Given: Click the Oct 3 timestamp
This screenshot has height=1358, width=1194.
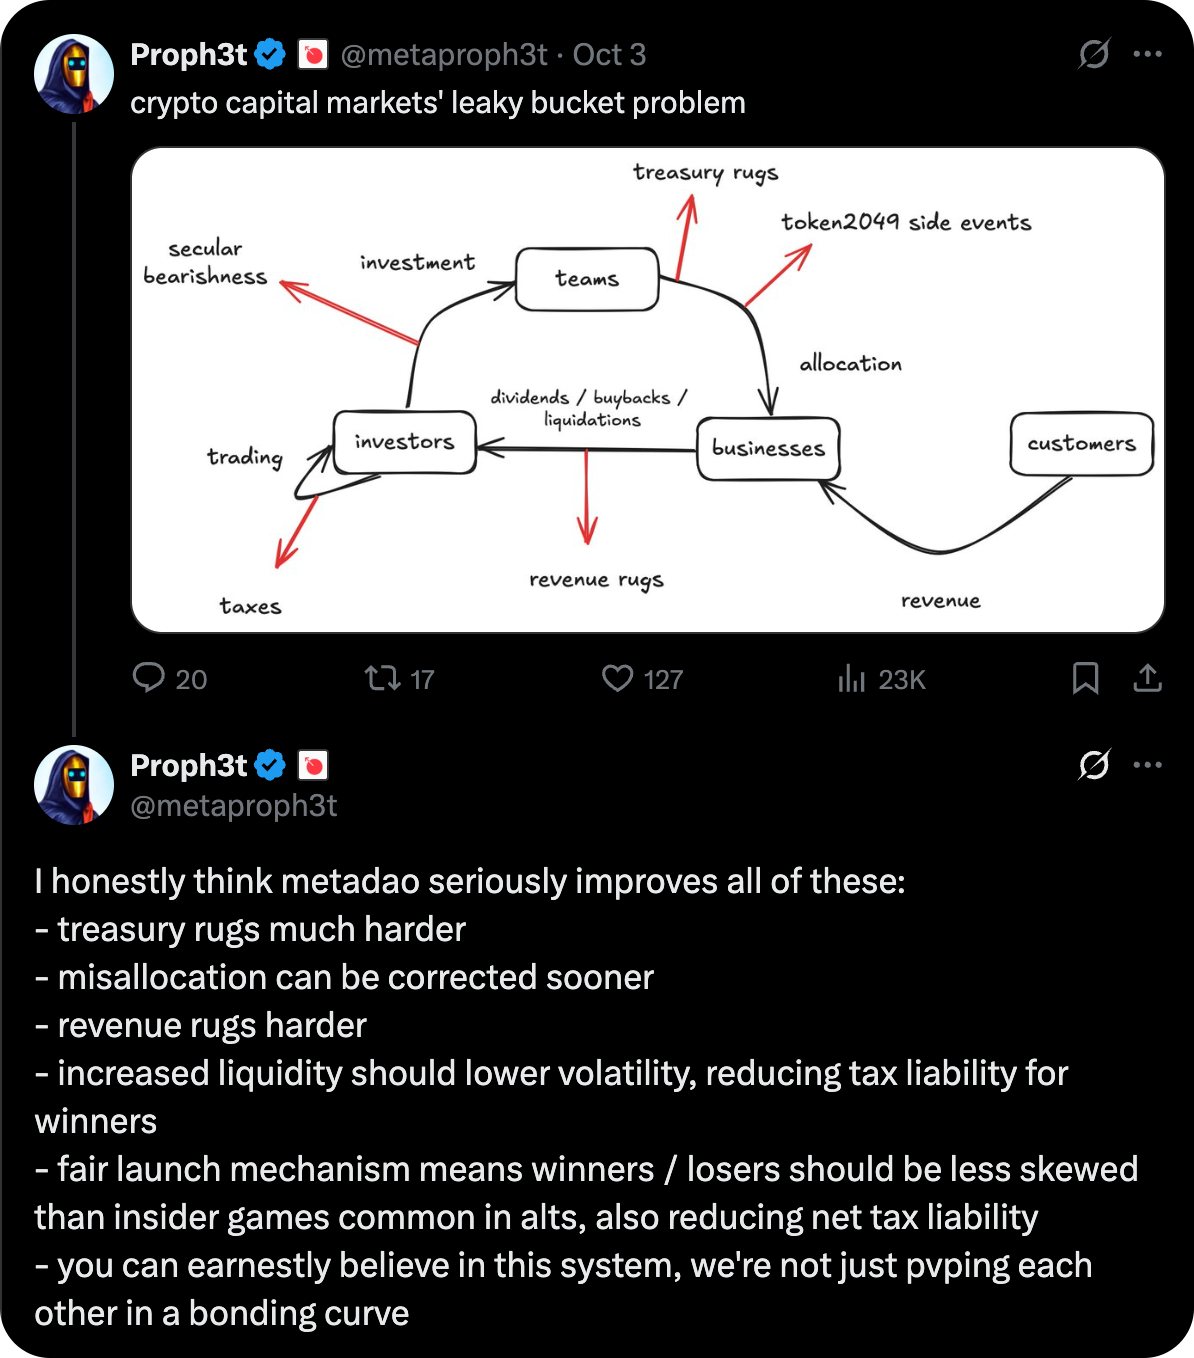Looking at the screenshot, I should click(x=609, y=54).
